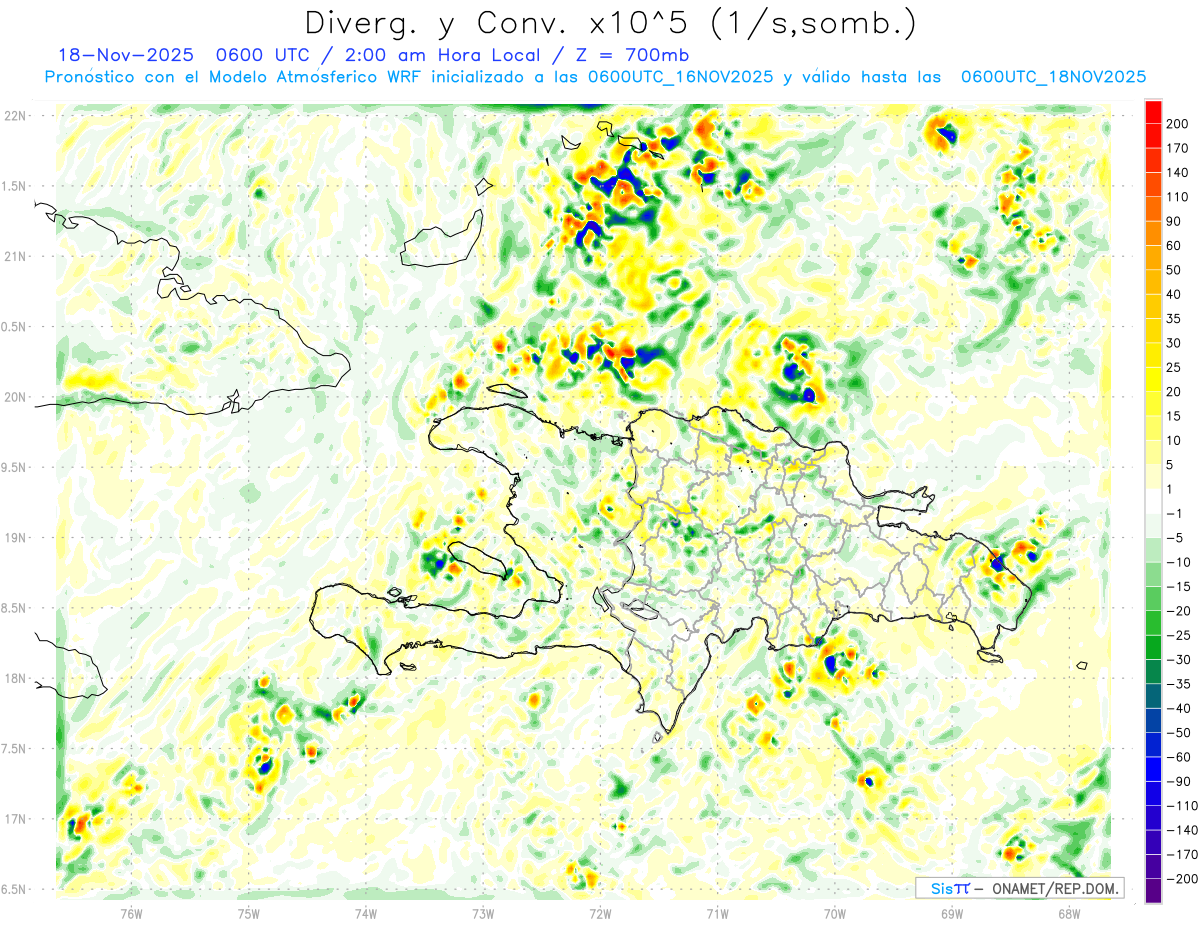1200x927 pixels.
Task: Click the '76W' longitude axis label
Action: pos(131,913)
